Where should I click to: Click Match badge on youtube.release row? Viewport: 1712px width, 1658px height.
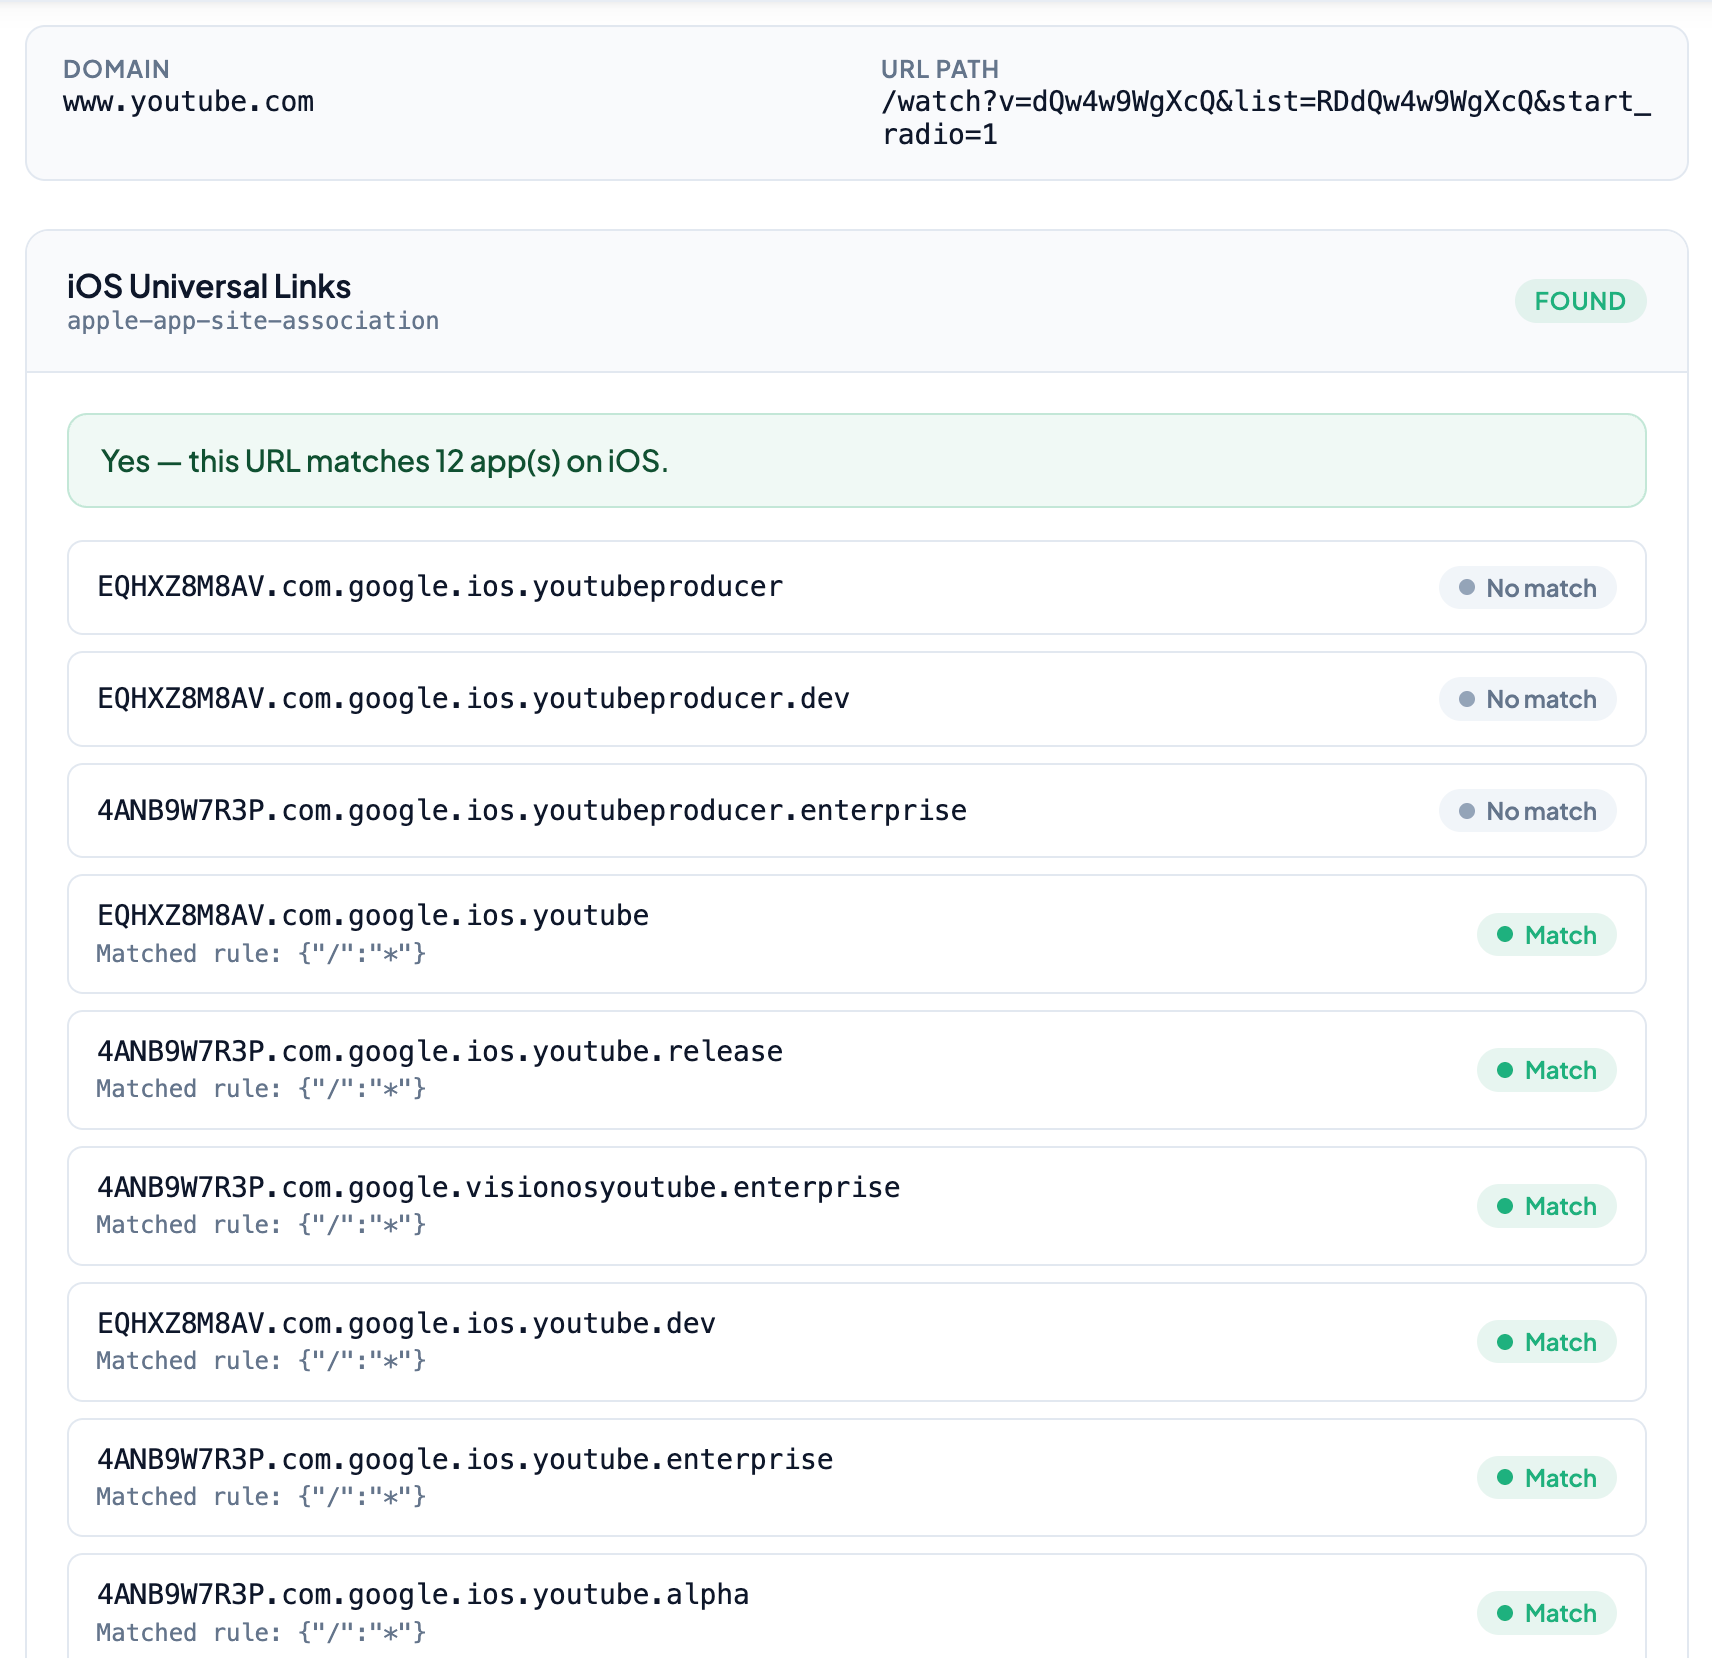[1547, 1070]
